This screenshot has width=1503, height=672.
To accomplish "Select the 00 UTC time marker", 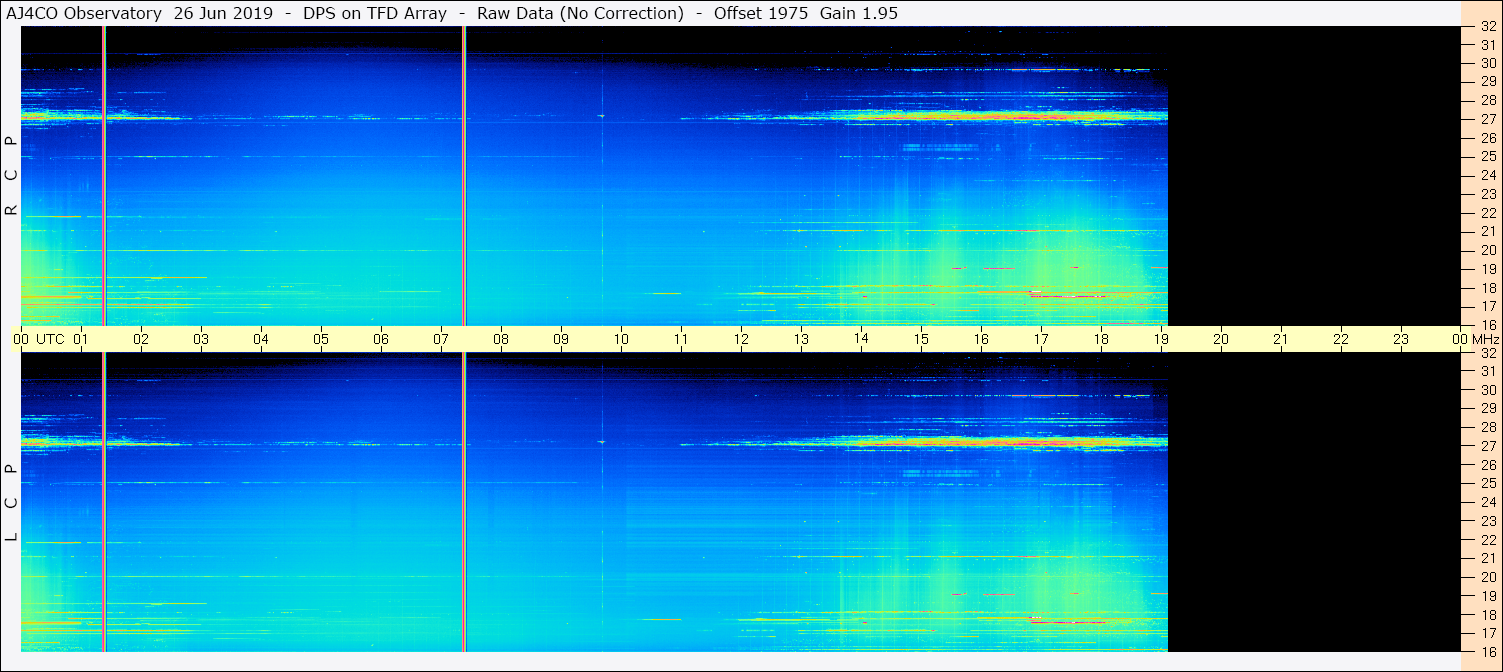I will pyautogui.click(x=40, y=339).
